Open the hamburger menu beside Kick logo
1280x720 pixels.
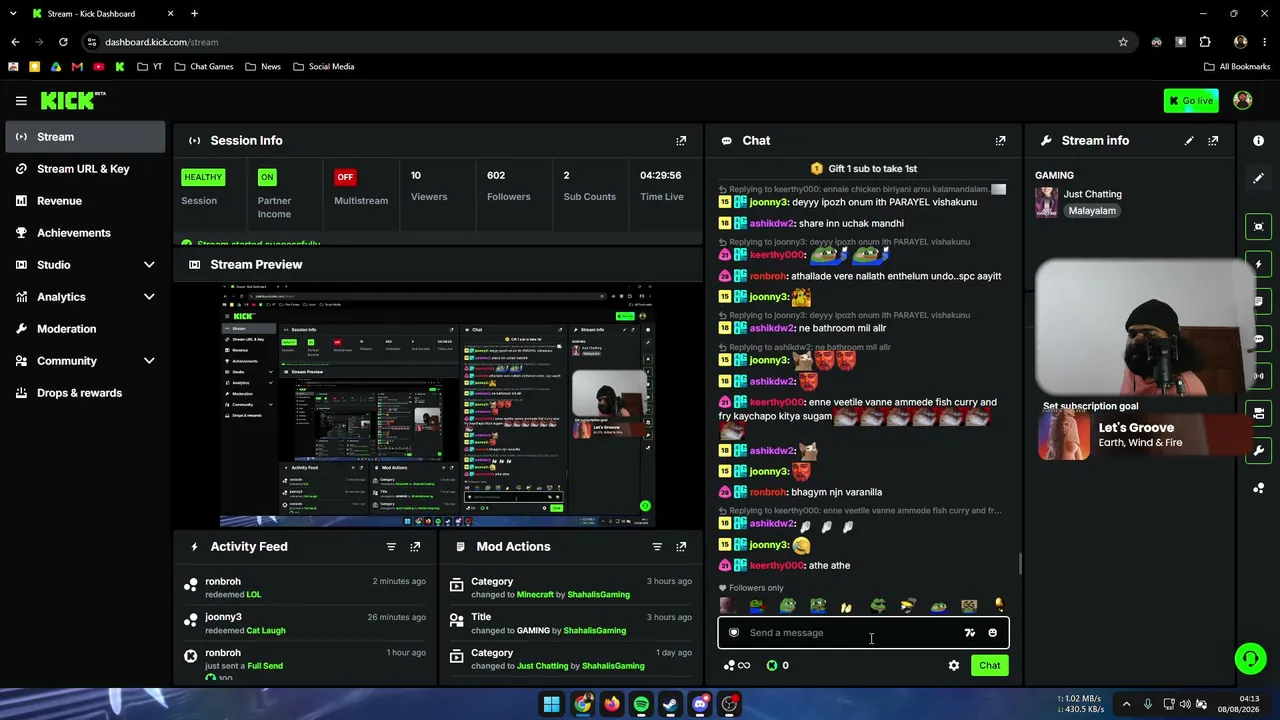point(21,101)
